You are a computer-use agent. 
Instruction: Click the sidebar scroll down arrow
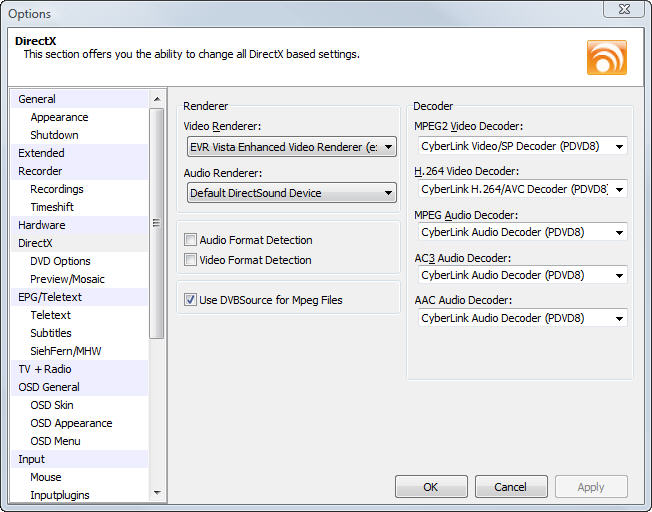coord(157,492)
